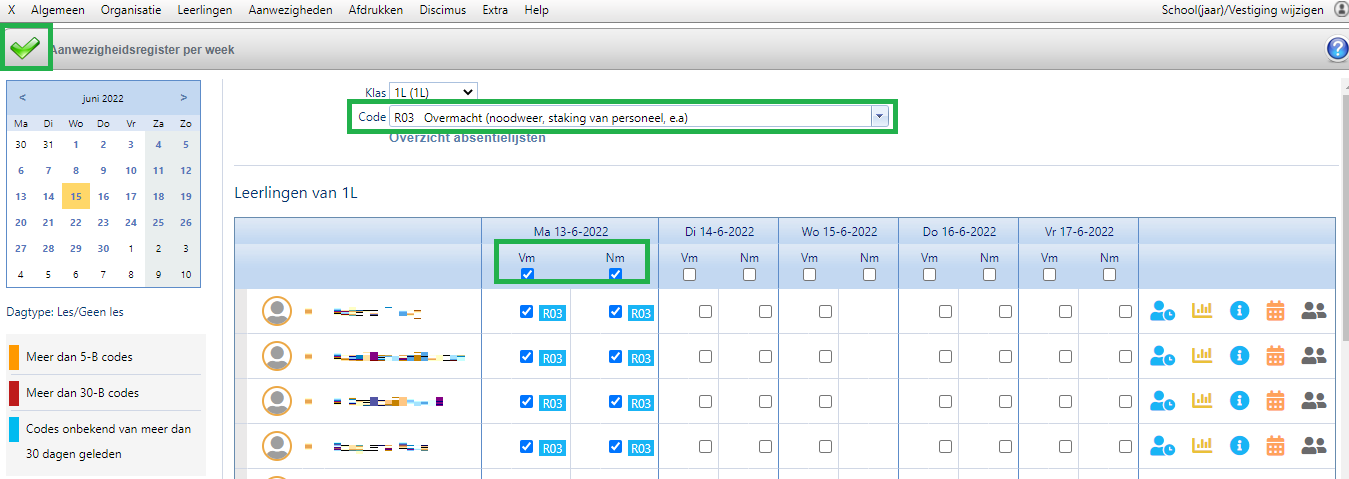Image resolution: width=1349 pixels, height=479 pixels.
Task: Click the avatar photo of the third student
Action: [x=277, y=402]
